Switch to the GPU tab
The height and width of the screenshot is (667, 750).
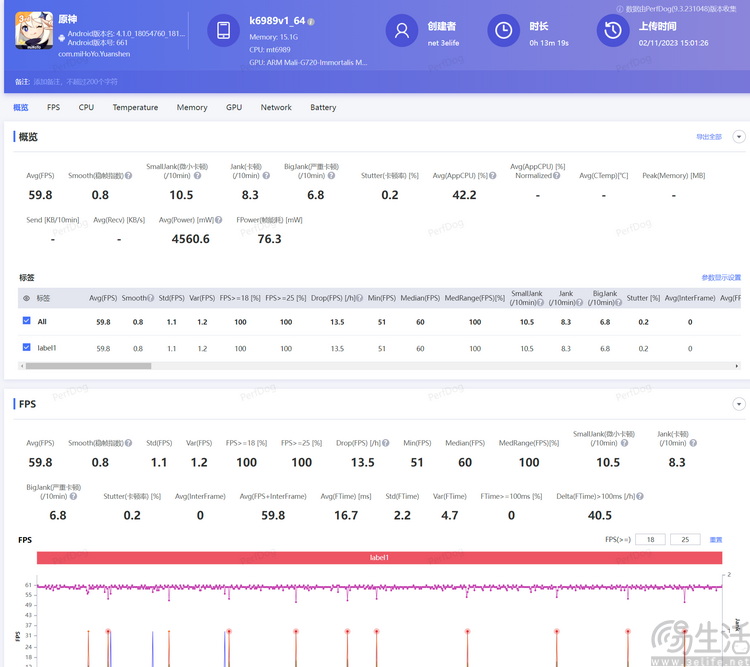click(234, 107)
